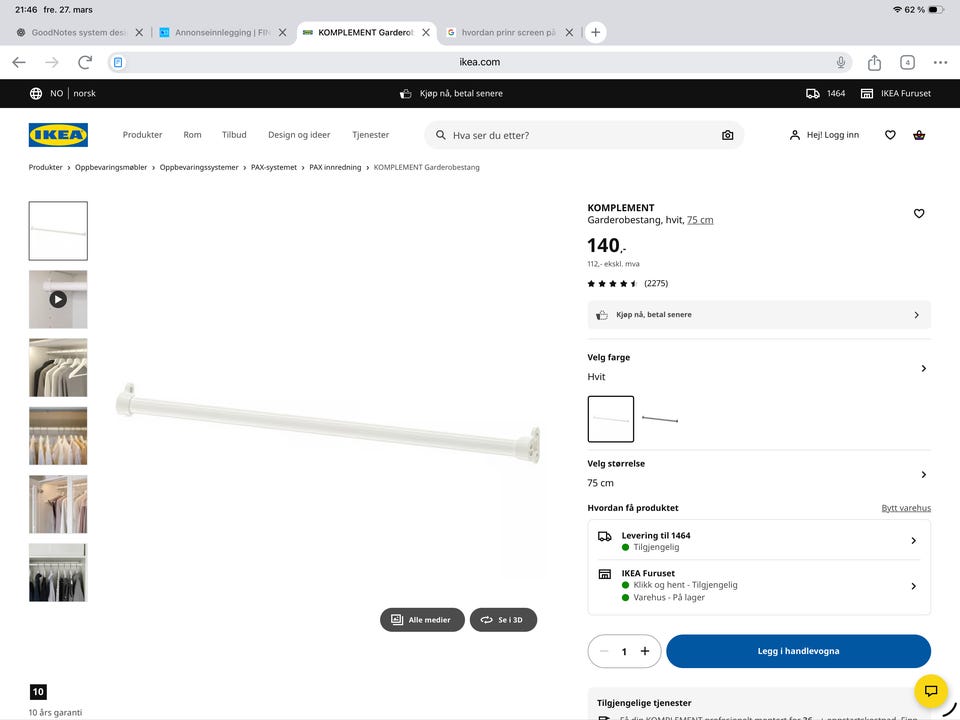Click the IKEA logo
The height and width of the screenshot is (720, 960).
coord(58,135)
